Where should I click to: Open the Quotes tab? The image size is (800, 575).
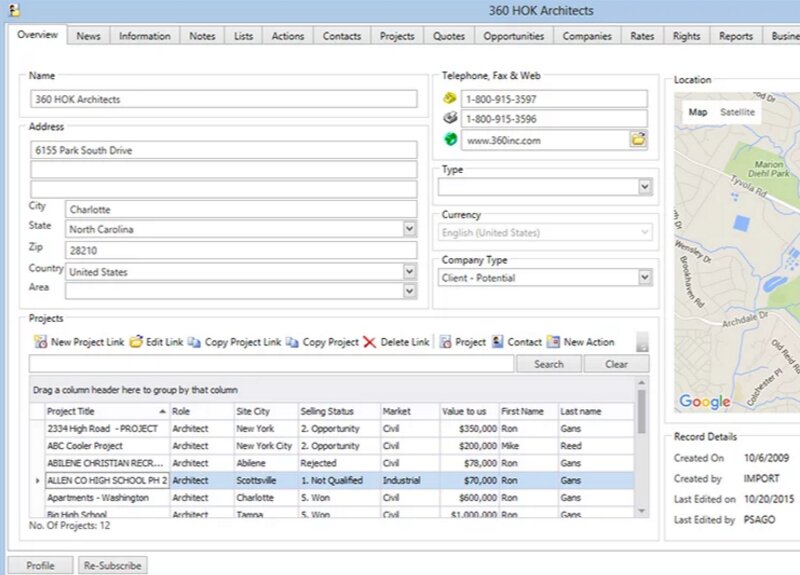coord(449,36)
